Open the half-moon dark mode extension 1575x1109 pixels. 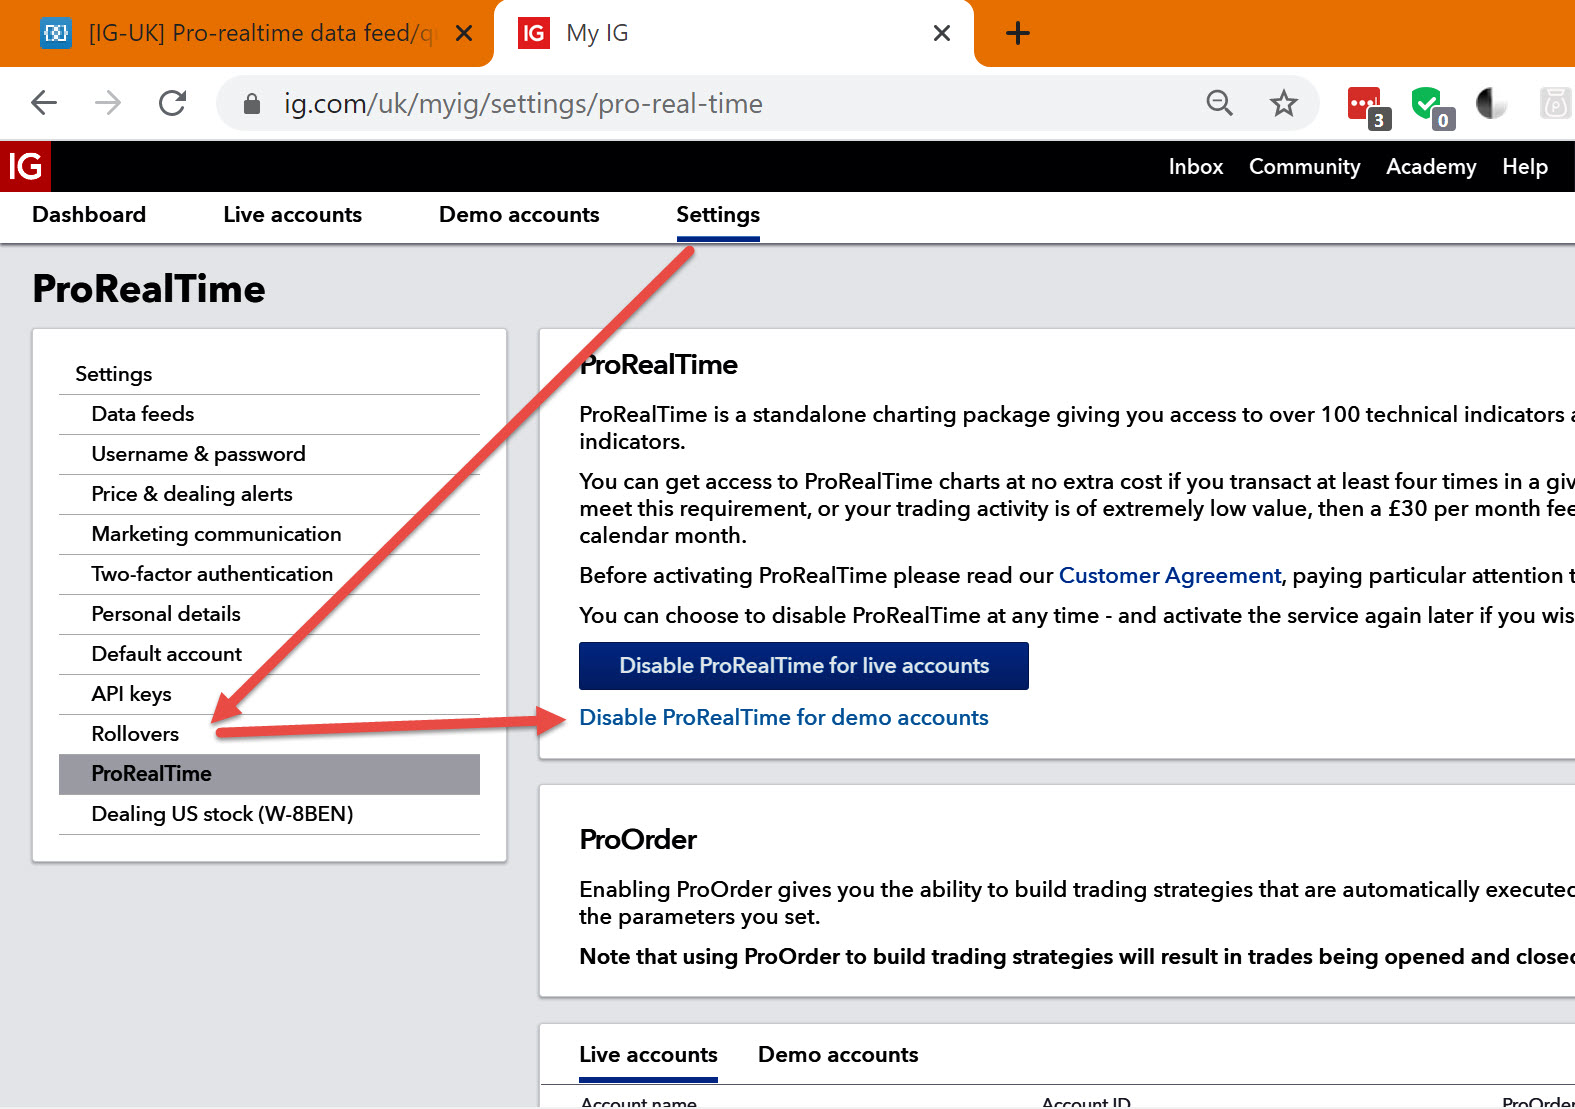1491,103
